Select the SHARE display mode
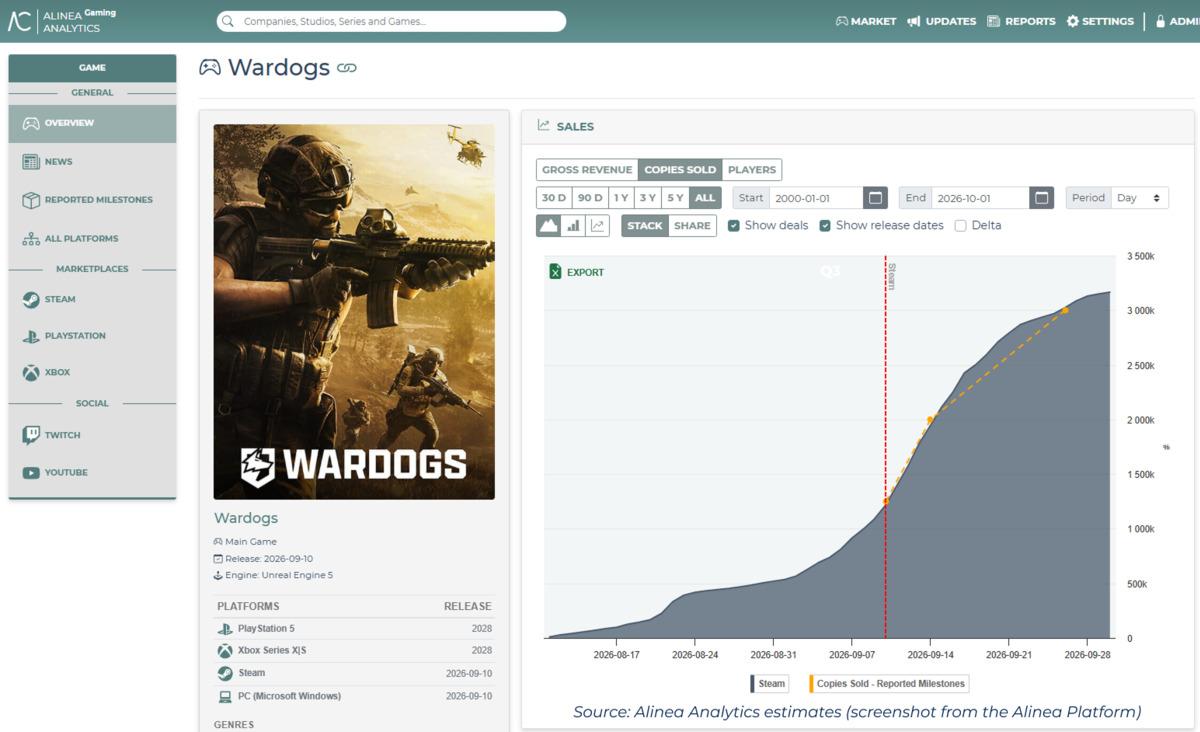 coord(692,226)
